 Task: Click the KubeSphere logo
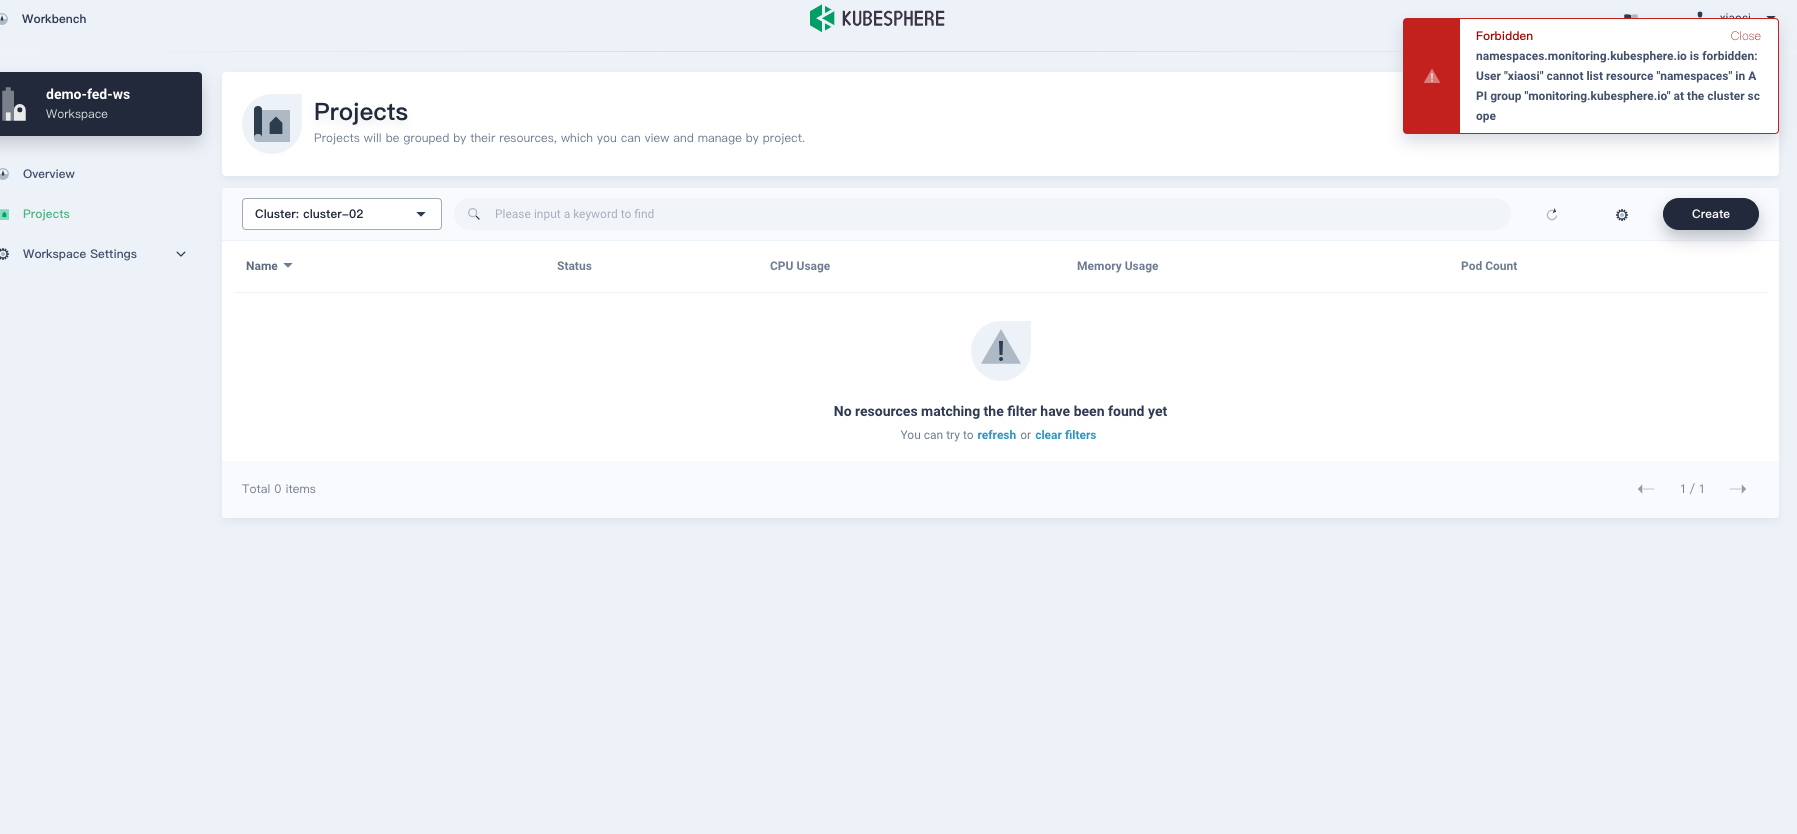pyautogui.click(x=877, y=18)
